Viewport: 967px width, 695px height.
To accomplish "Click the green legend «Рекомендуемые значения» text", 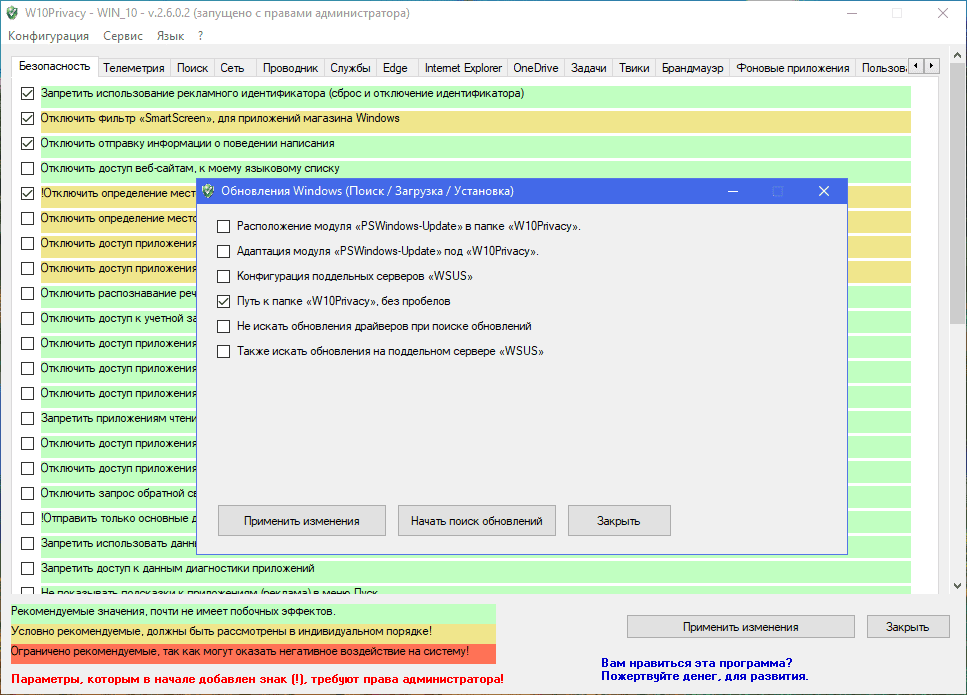I will pos(173,612).
